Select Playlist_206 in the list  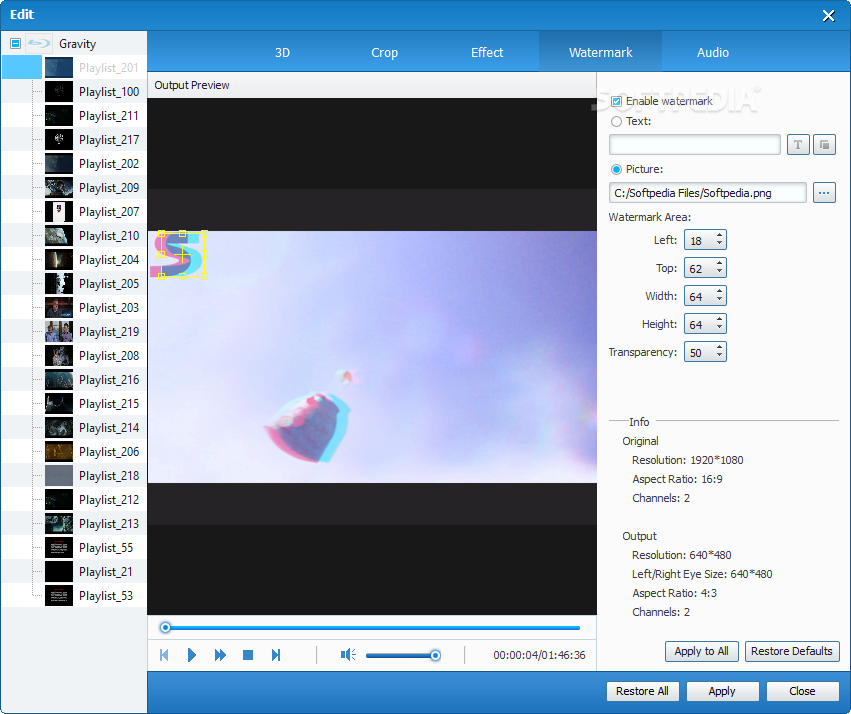(x=109, y=451)
